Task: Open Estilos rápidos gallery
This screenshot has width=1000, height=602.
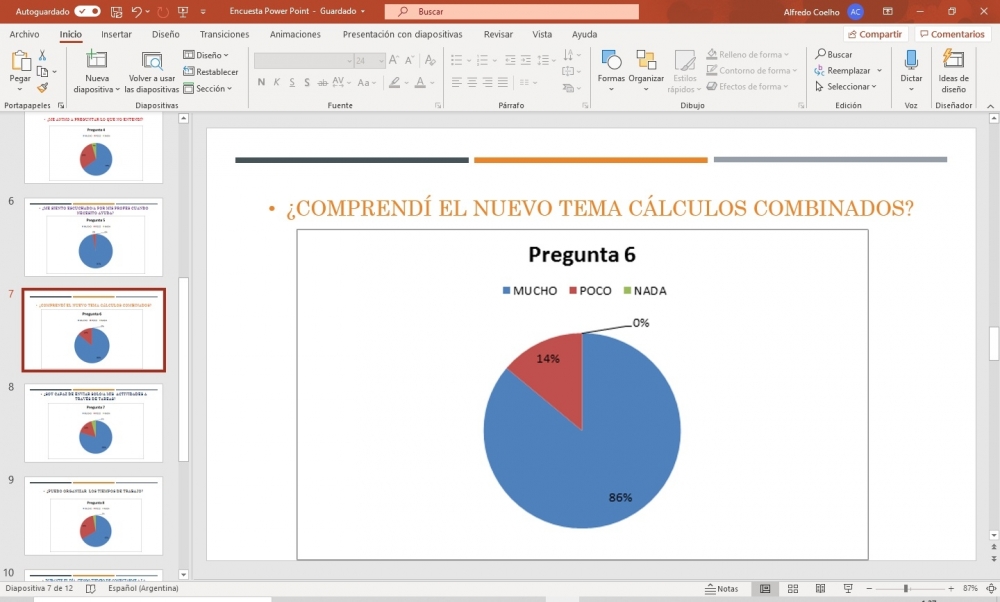Action: [x=684, y=71]
